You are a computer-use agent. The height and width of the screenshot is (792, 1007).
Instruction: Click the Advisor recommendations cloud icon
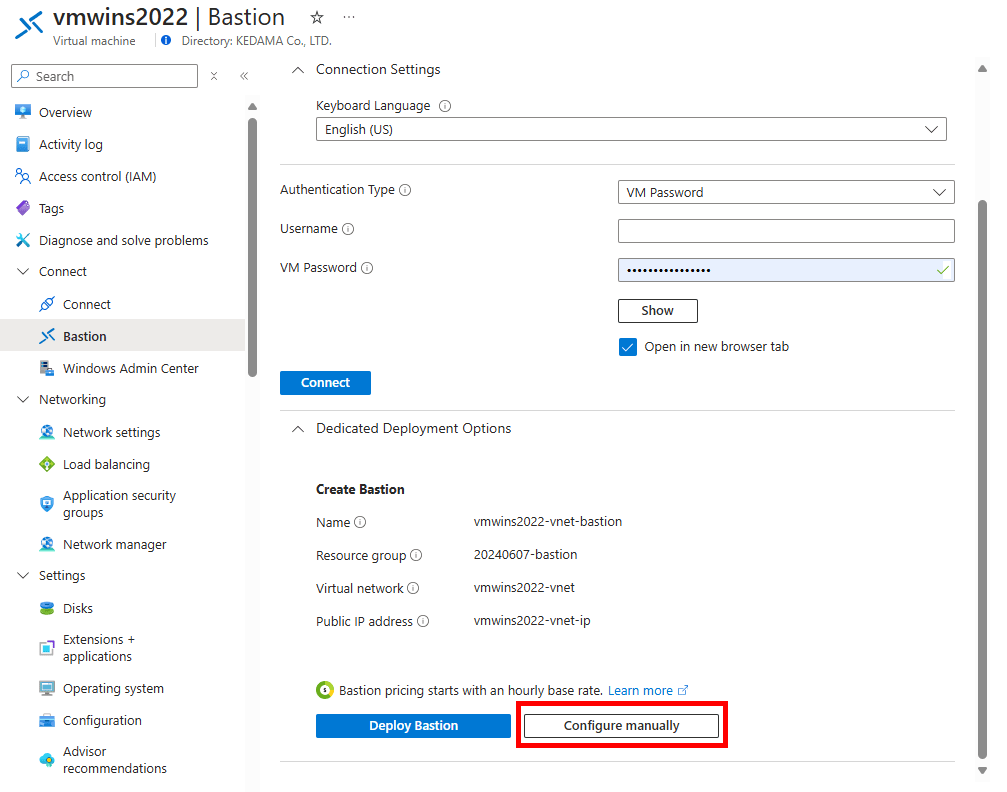pyautogui.click(x=47, y=760)
